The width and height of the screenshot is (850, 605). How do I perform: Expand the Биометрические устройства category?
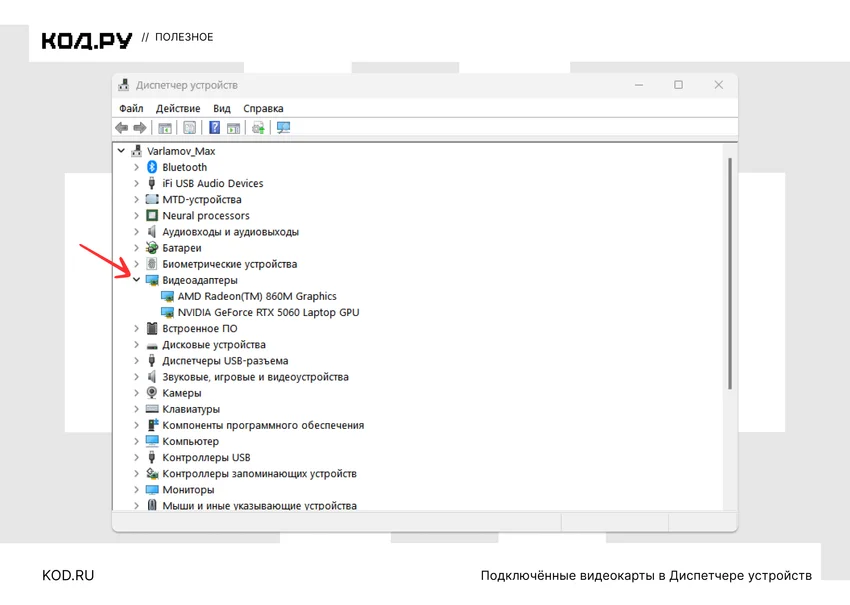tap(137, 264)
